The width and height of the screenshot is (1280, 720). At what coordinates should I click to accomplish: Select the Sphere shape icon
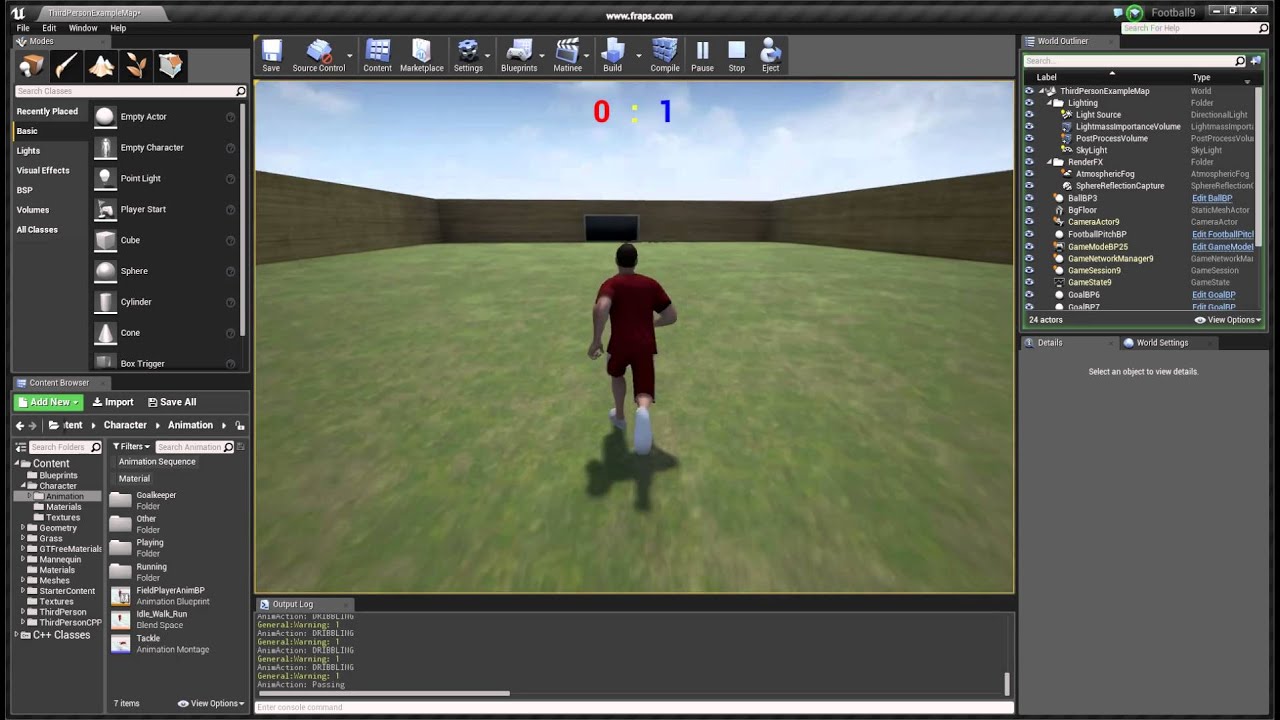pyautogui.click(x=105, y=271)
